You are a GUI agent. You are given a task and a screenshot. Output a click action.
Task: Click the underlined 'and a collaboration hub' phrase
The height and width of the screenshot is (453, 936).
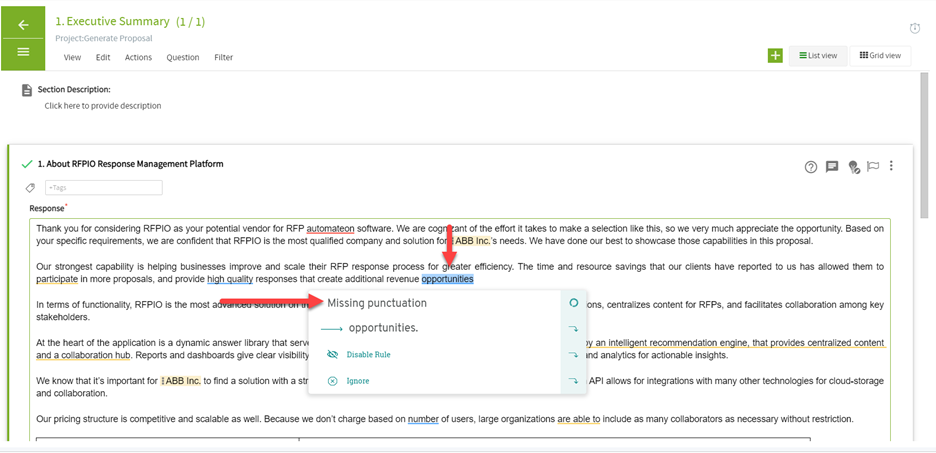click(84, 355)
